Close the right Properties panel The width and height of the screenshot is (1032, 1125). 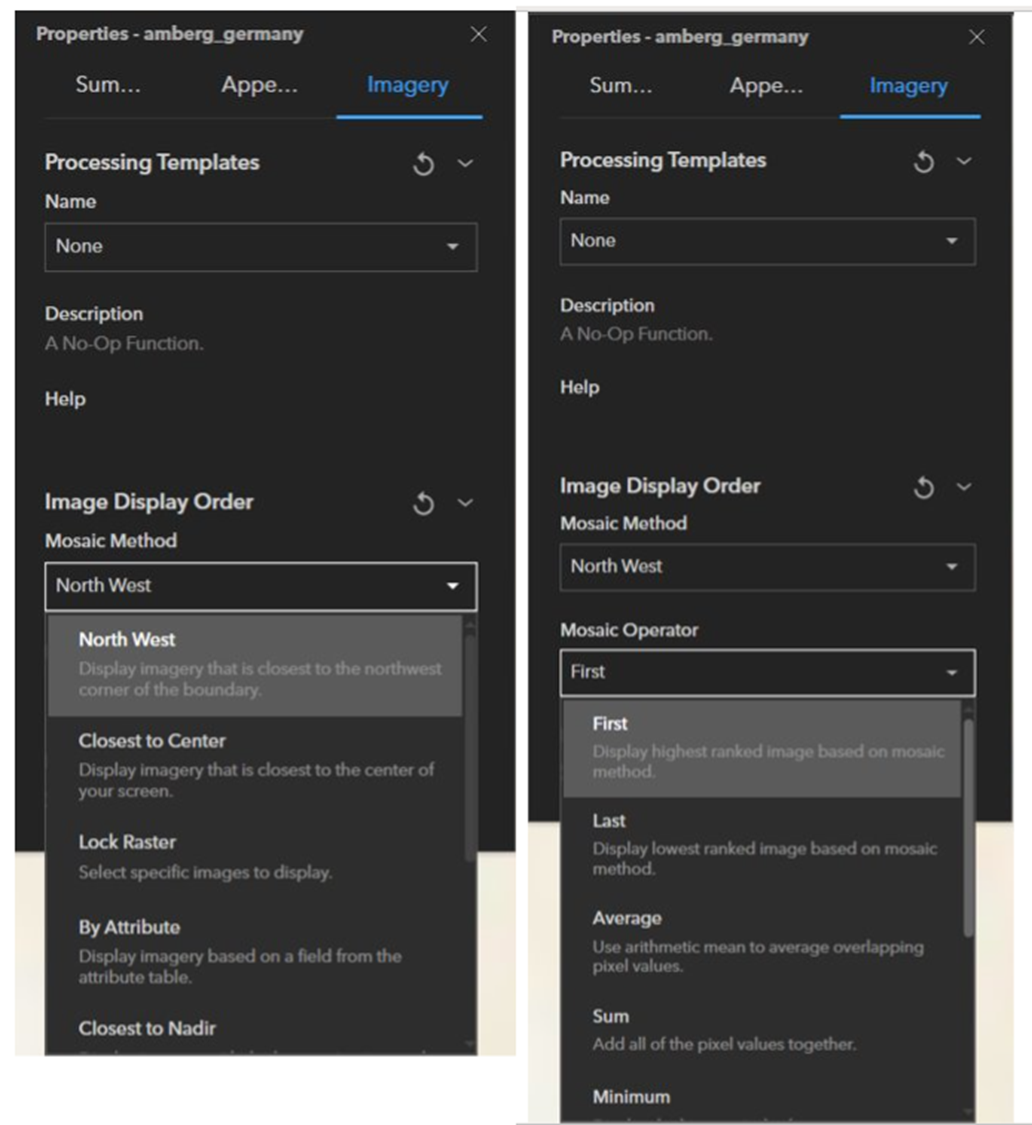[x=977, y=37]
